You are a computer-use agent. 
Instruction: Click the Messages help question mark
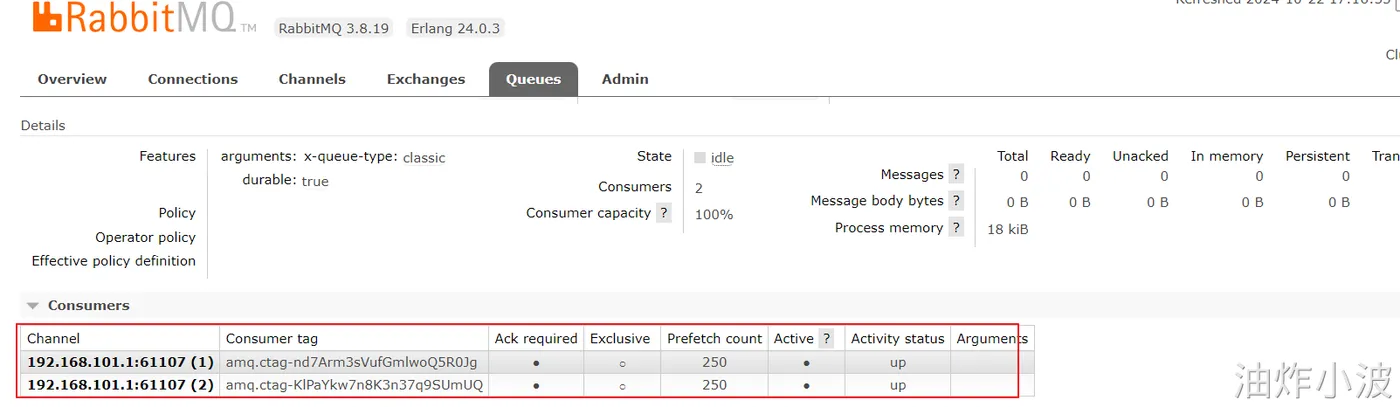pyautogui.click(x=957, y=175)
